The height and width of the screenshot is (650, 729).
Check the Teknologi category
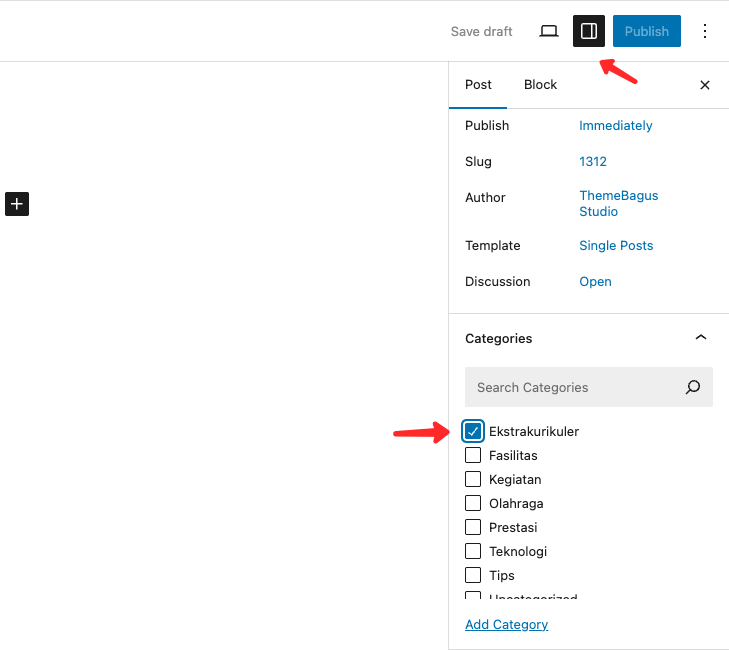473,551
